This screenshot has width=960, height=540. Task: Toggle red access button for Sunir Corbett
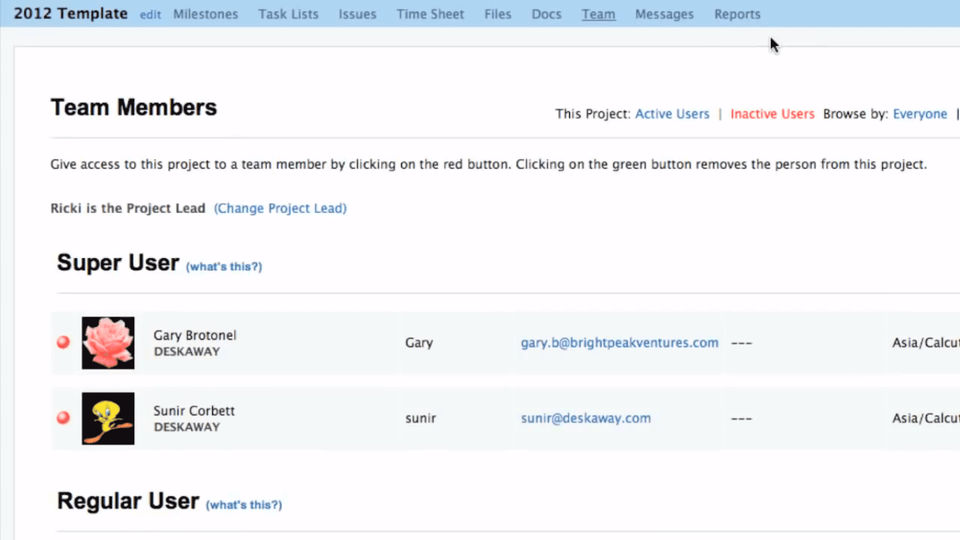point(63,418)
